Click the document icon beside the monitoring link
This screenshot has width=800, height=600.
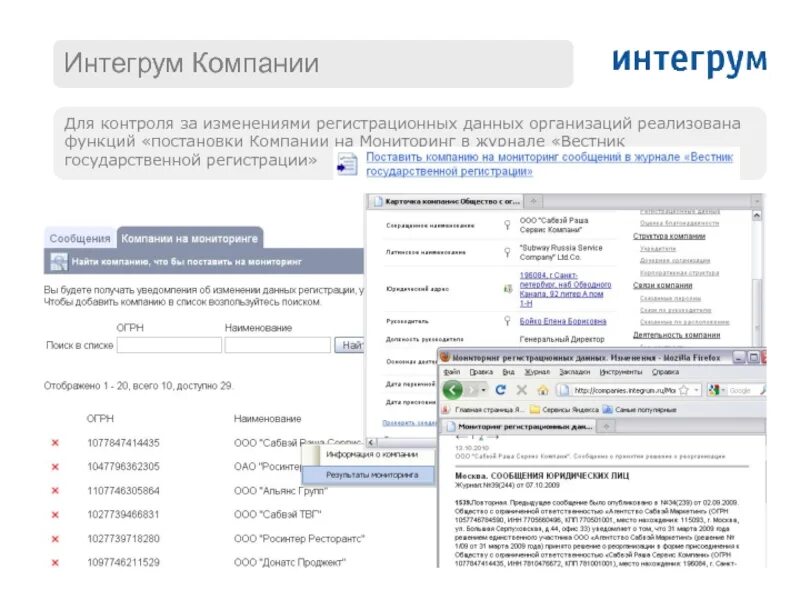(347, 164)
